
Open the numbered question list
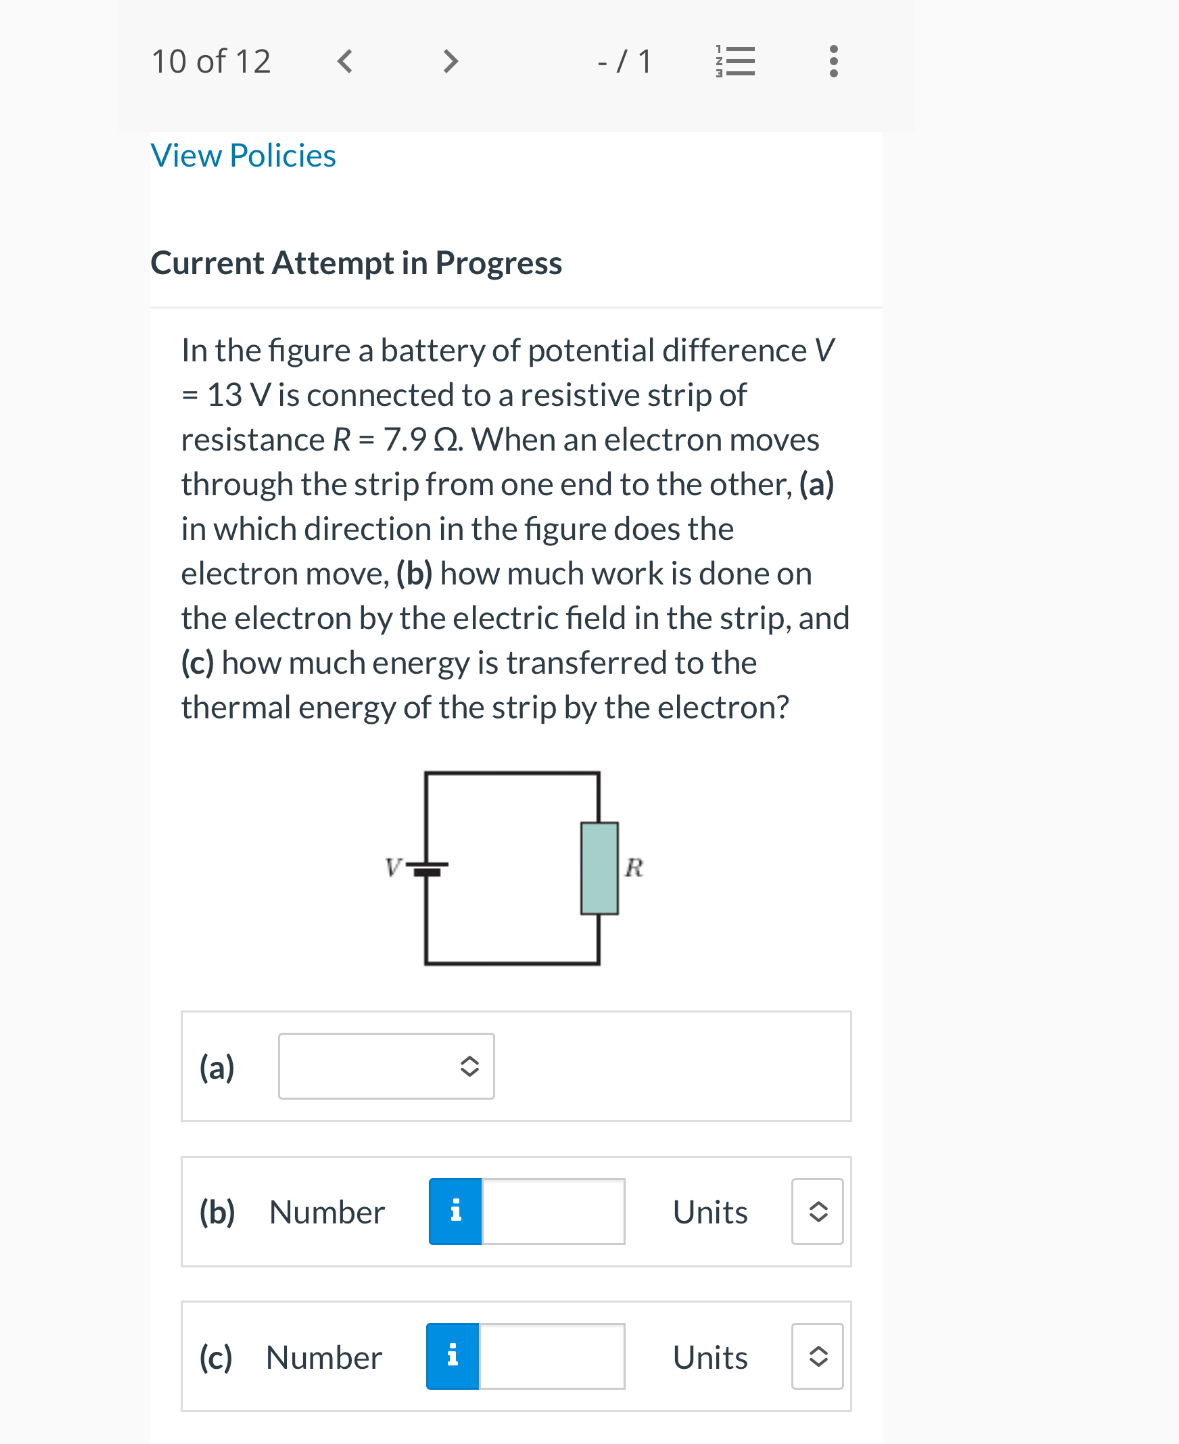(735, 61)
